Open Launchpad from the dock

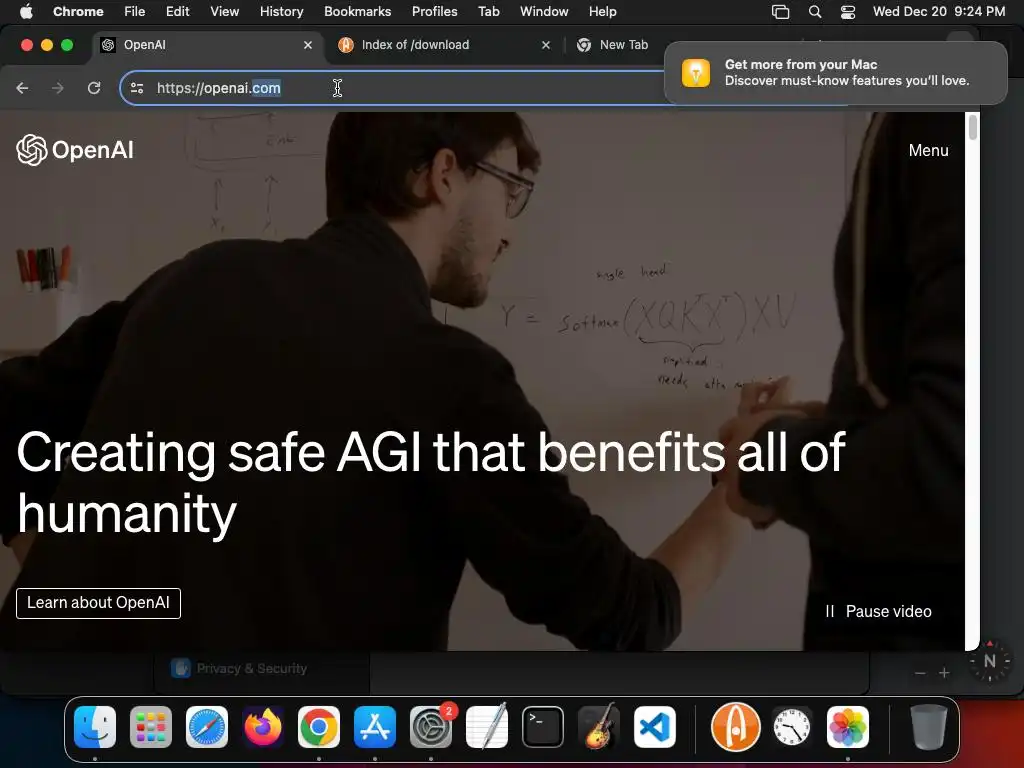151,727
